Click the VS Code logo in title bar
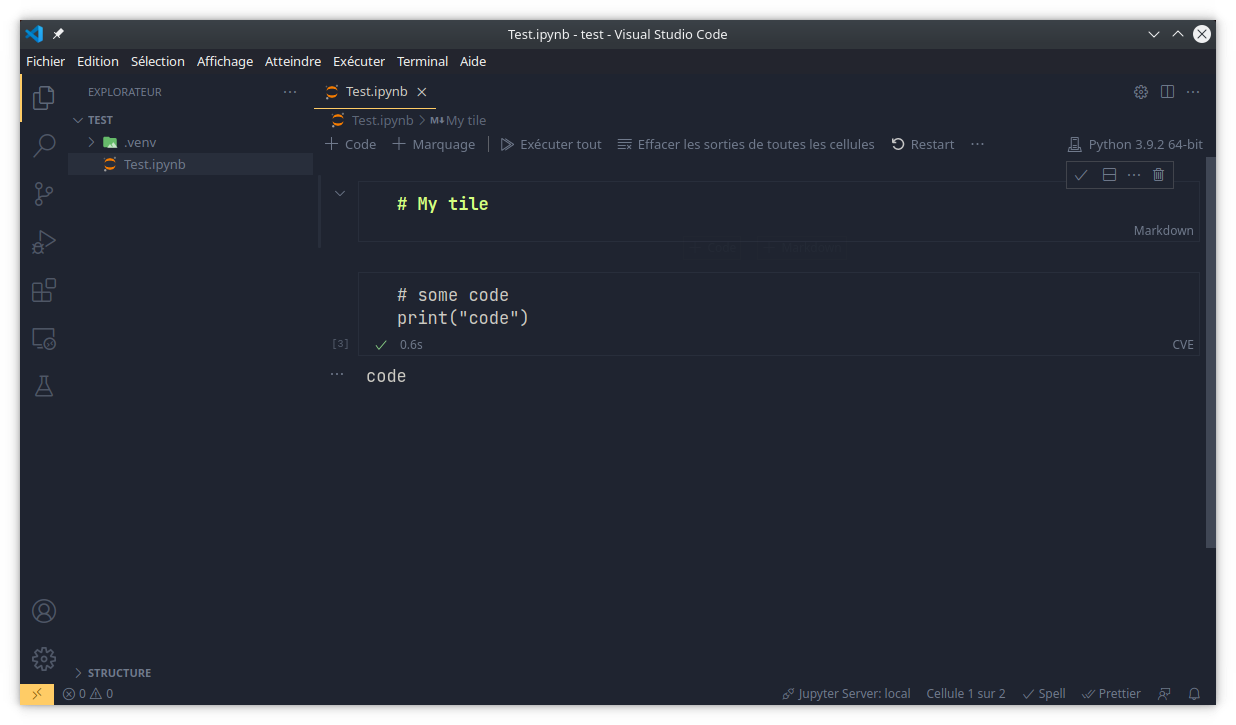Image resolution: width=1236 pixels, height=725 pixels. [34, 34]
